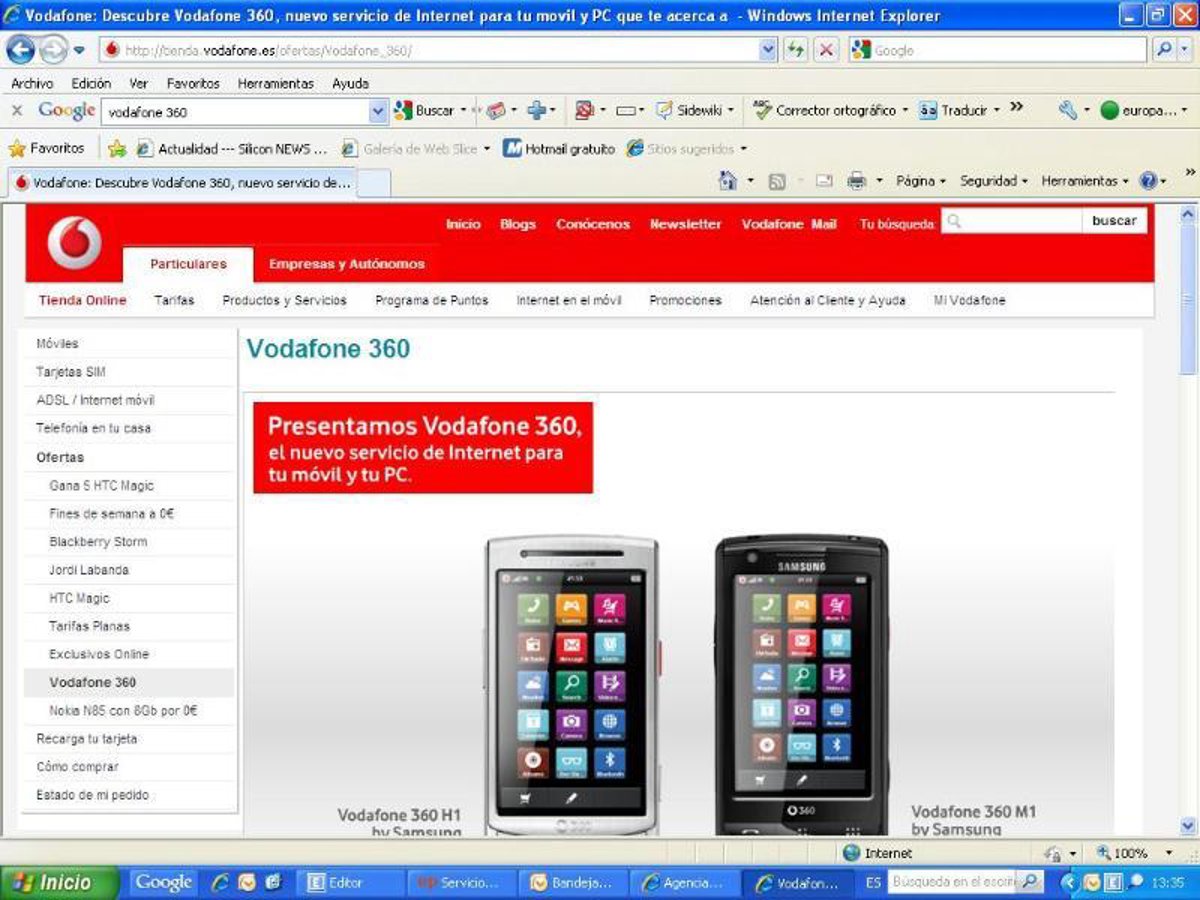This screenshot has width=1200, height=900.
Task: Open the Herramientas menu in menu bar
Action: coord(275,83)
